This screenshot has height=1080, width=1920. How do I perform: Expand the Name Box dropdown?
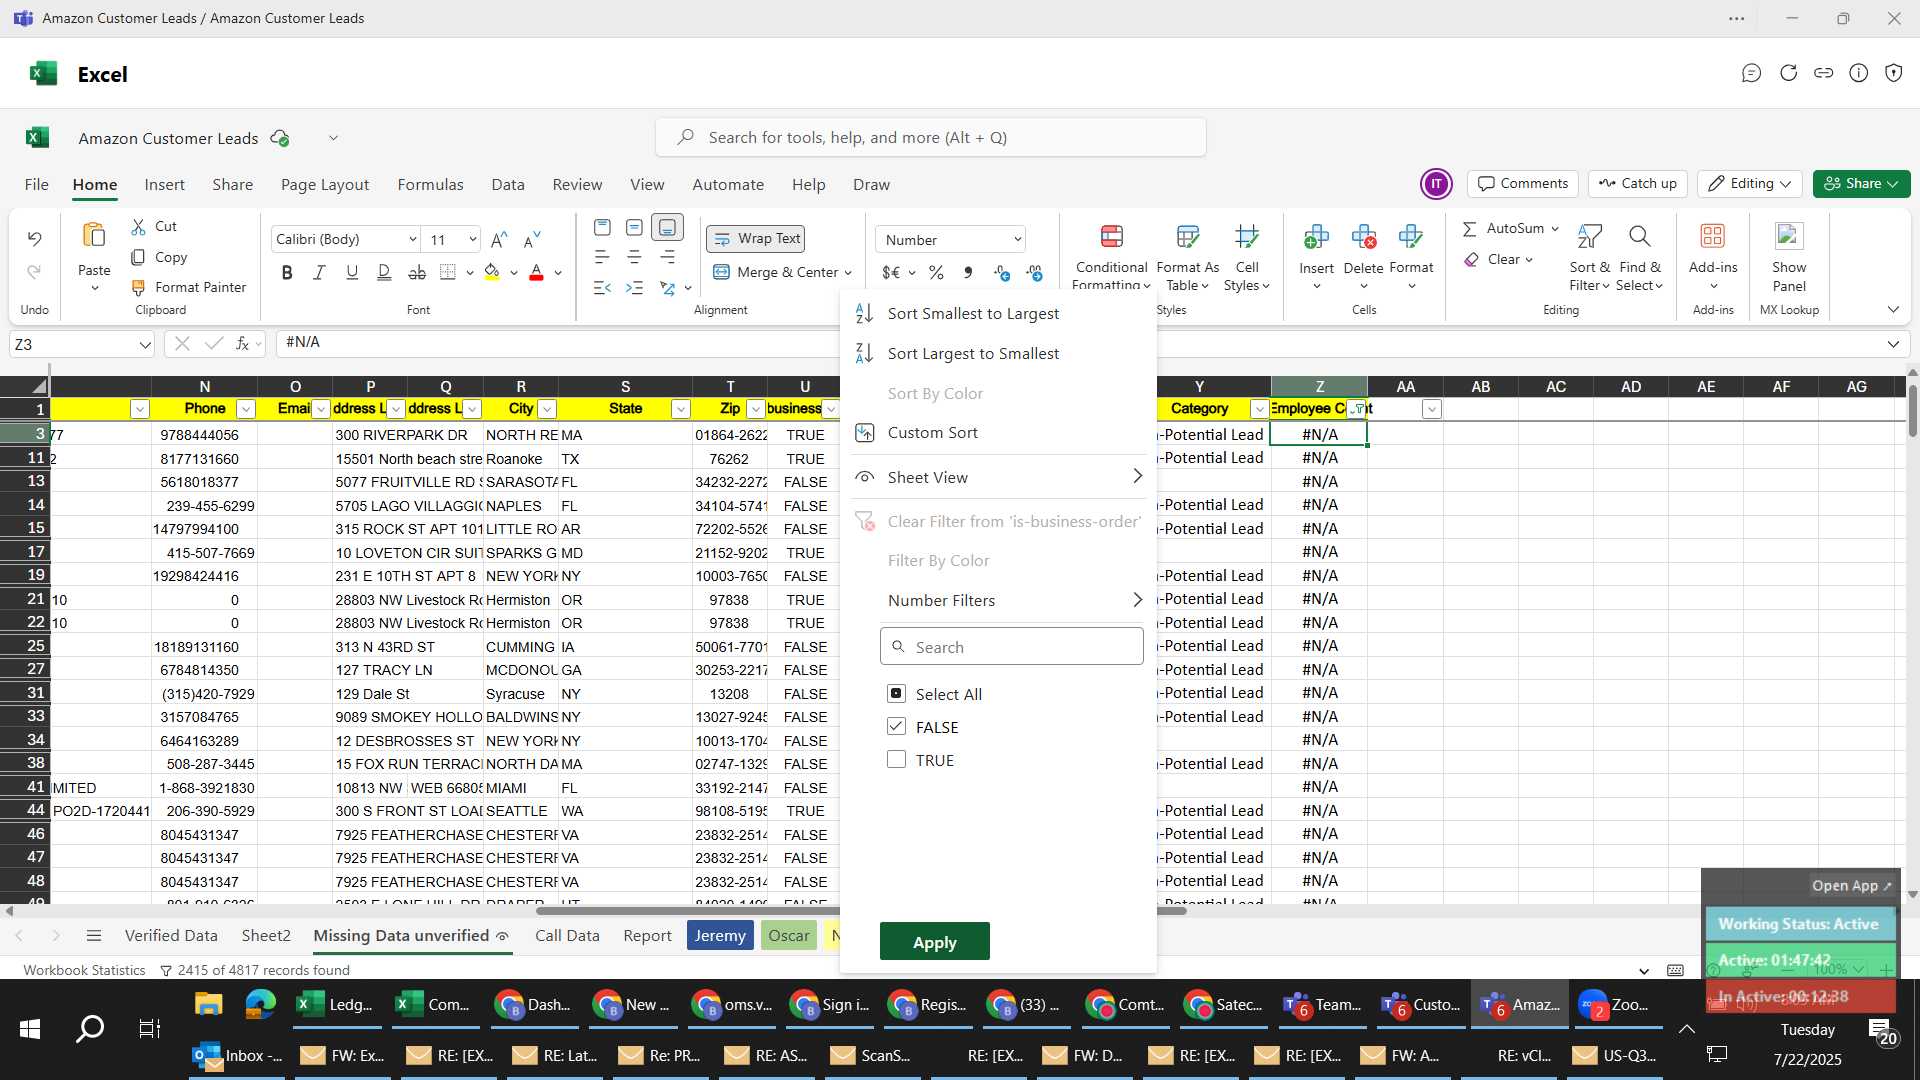[145, 344]
